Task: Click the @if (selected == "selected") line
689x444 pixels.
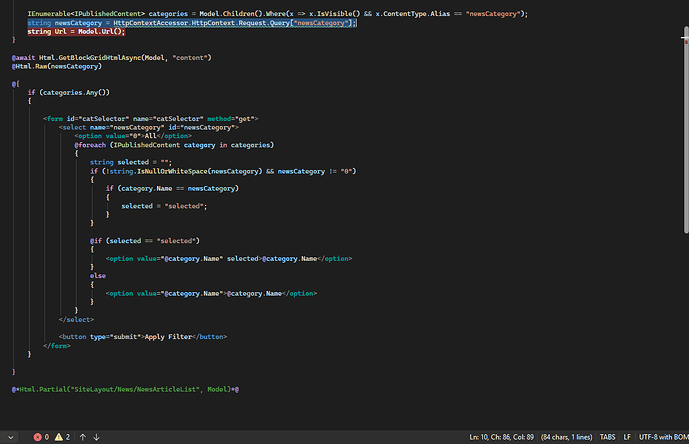Action: (145, 240)
